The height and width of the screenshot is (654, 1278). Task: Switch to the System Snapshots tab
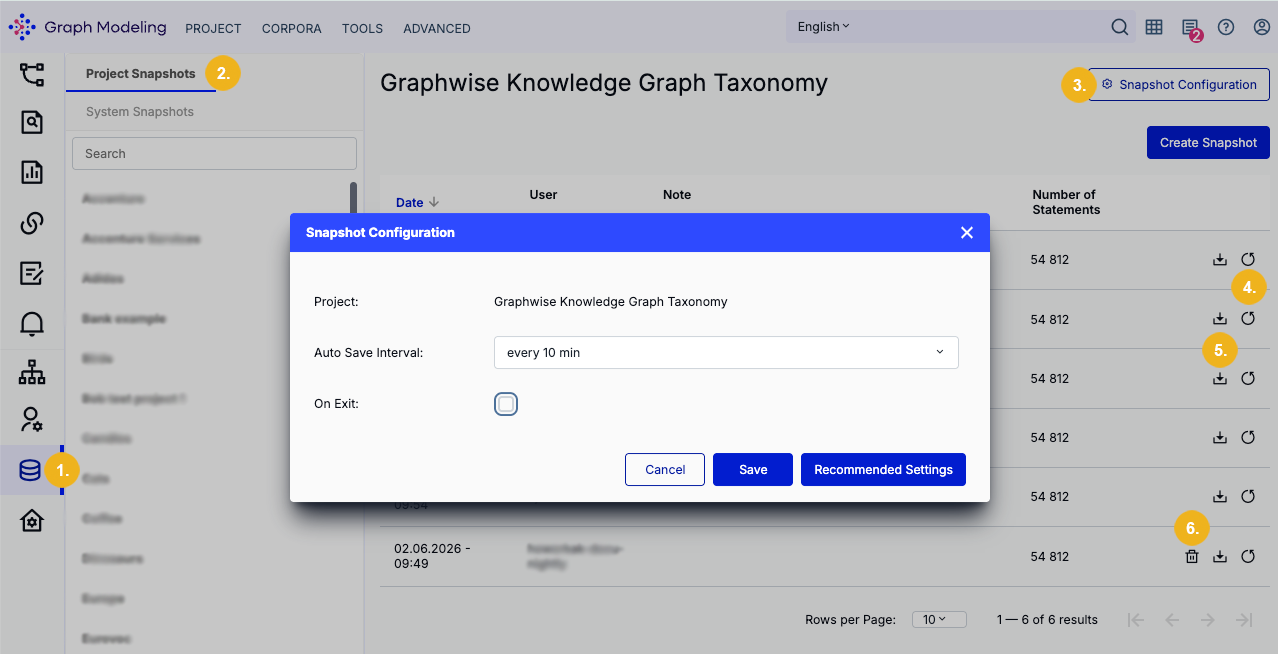(140, 112)
